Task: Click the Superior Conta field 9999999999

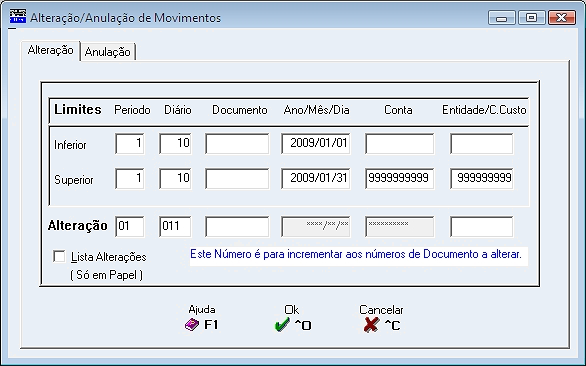Action: pyautogui.click(x=400, y=178)
